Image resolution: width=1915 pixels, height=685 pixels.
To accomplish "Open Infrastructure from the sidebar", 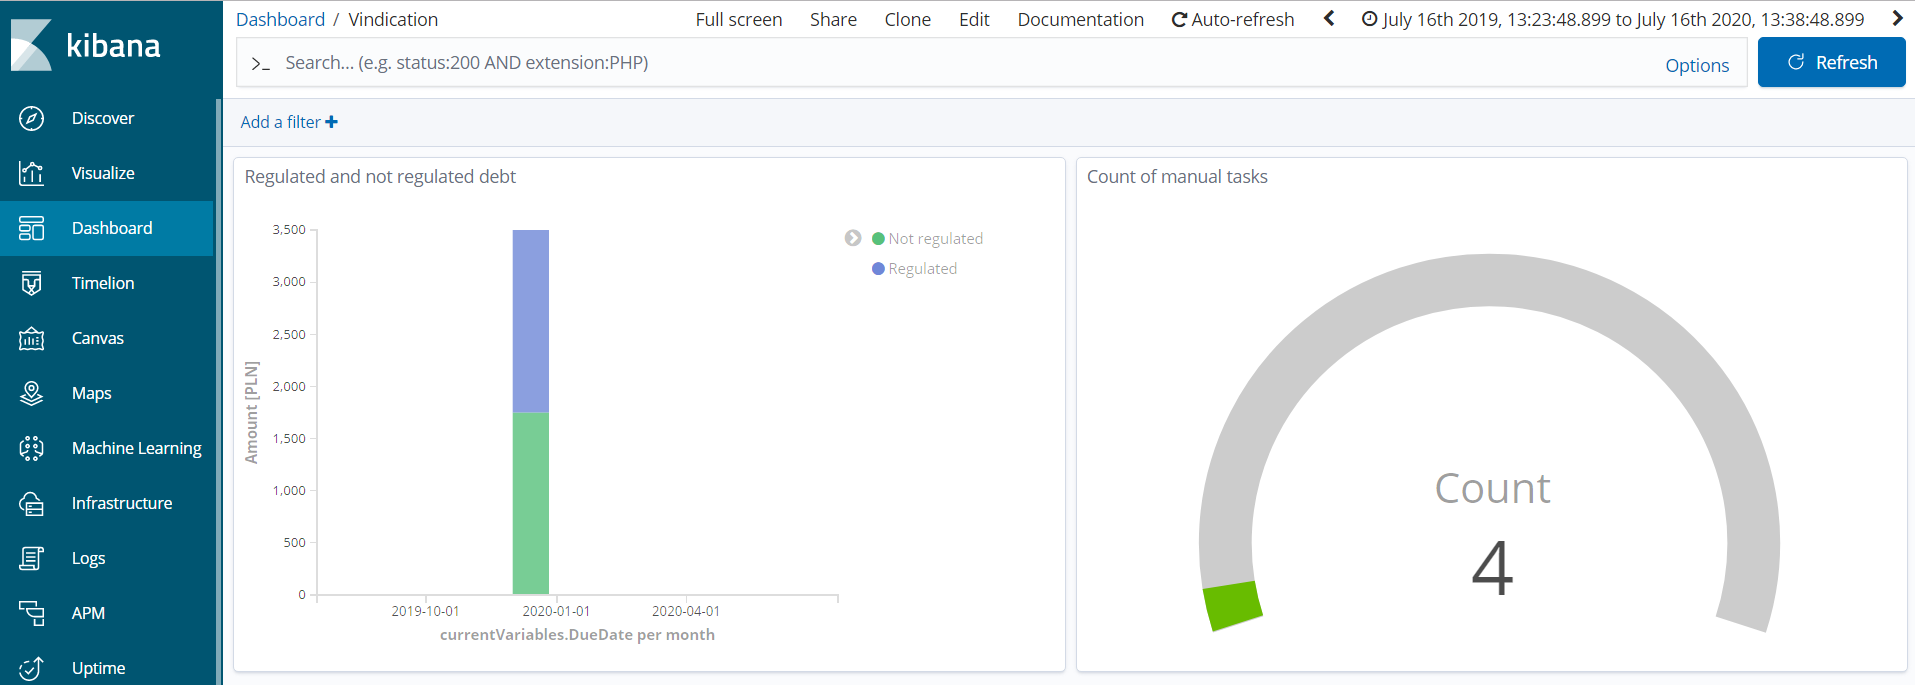I will point(122,503).
